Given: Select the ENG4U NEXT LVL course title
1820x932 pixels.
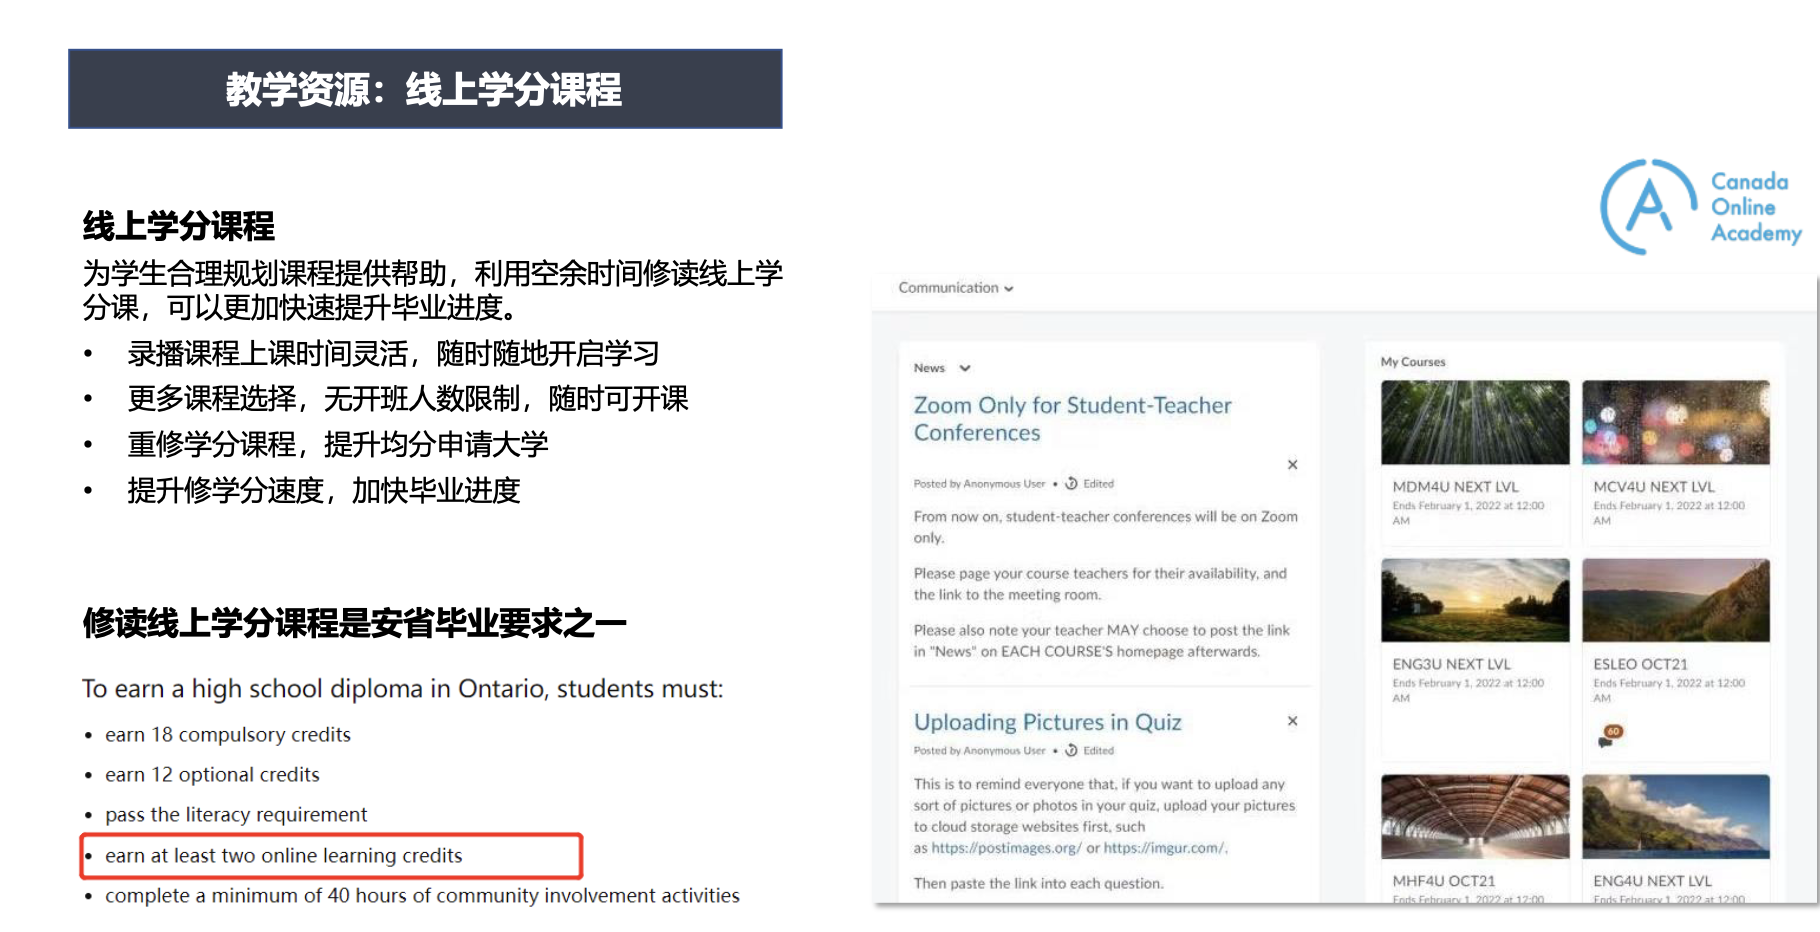Looking at the screenshot, I should (x=1652, y=881).
